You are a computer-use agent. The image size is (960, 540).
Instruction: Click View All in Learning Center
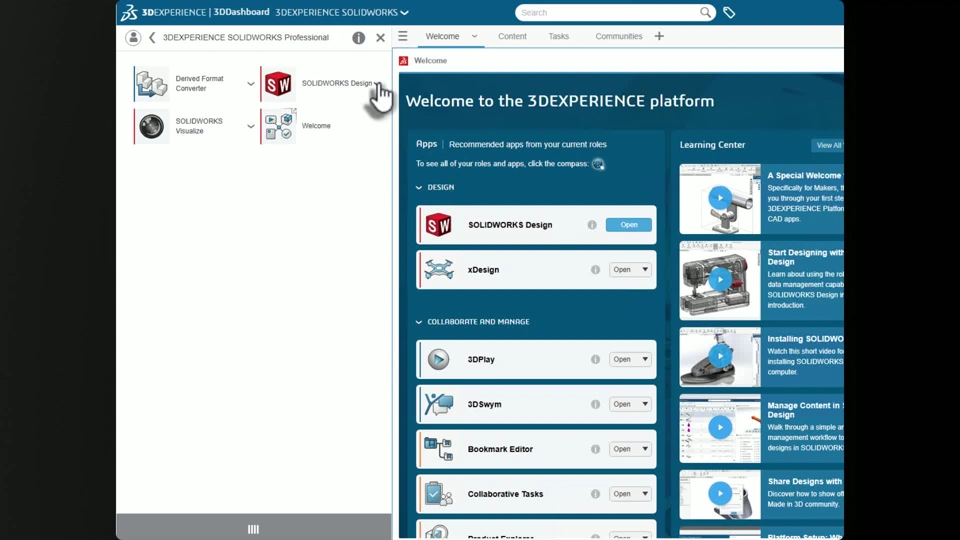click(x=828, y=145)
